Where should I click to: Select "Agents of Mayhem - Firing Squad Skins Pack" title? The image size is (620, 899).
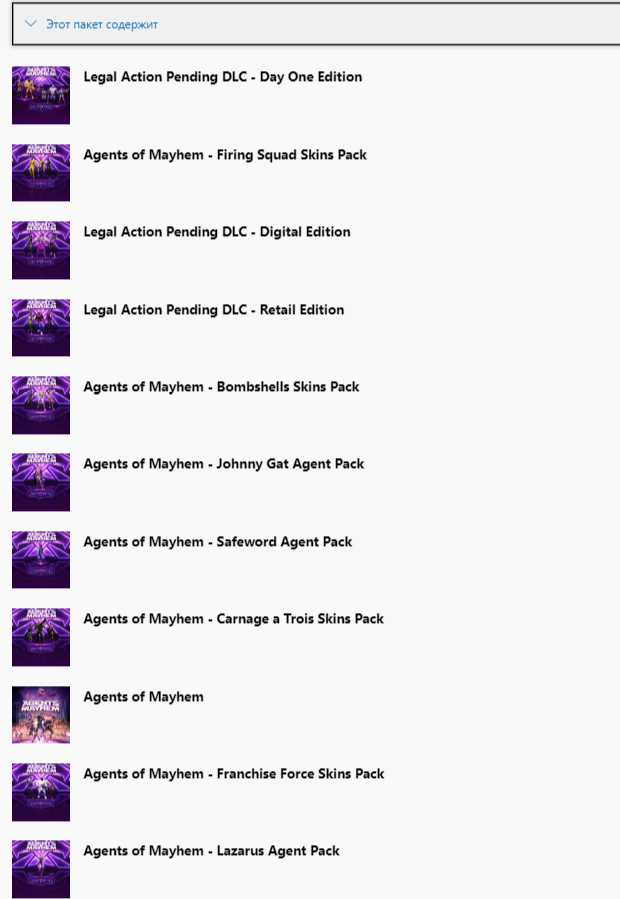pyautogui.click(x=225, y=155)
